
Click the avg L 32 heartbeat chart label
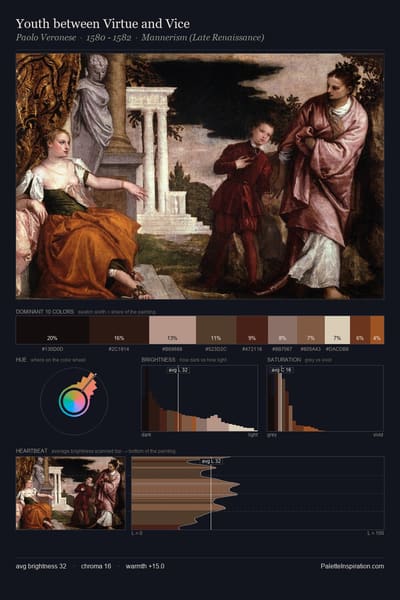tap(211, 461)
